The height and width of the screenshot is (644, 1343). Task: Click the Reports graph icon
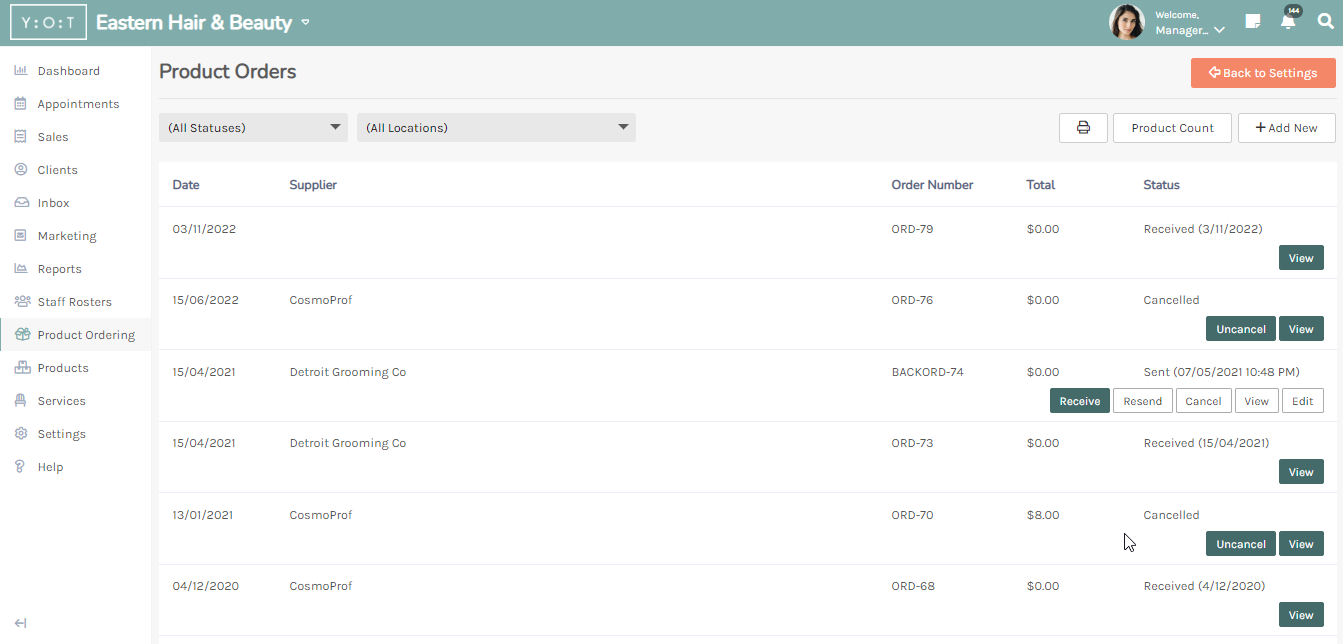(x=20, y=269)
